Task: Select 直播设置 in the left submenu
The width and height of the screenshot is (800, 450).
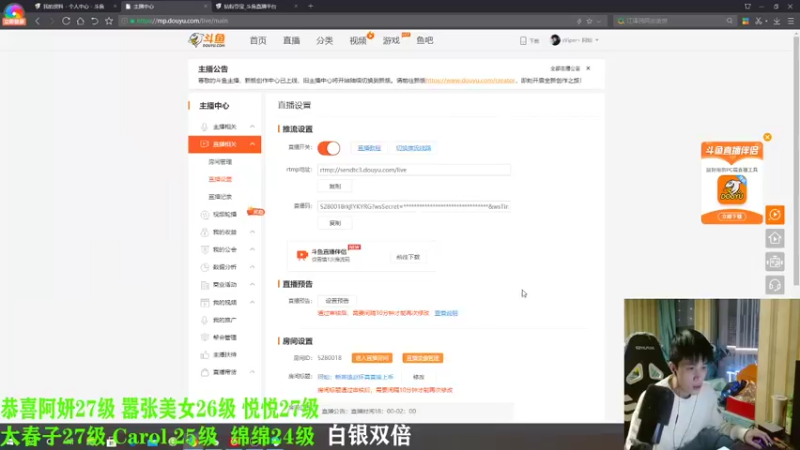Action: click(x=220, y=179)
